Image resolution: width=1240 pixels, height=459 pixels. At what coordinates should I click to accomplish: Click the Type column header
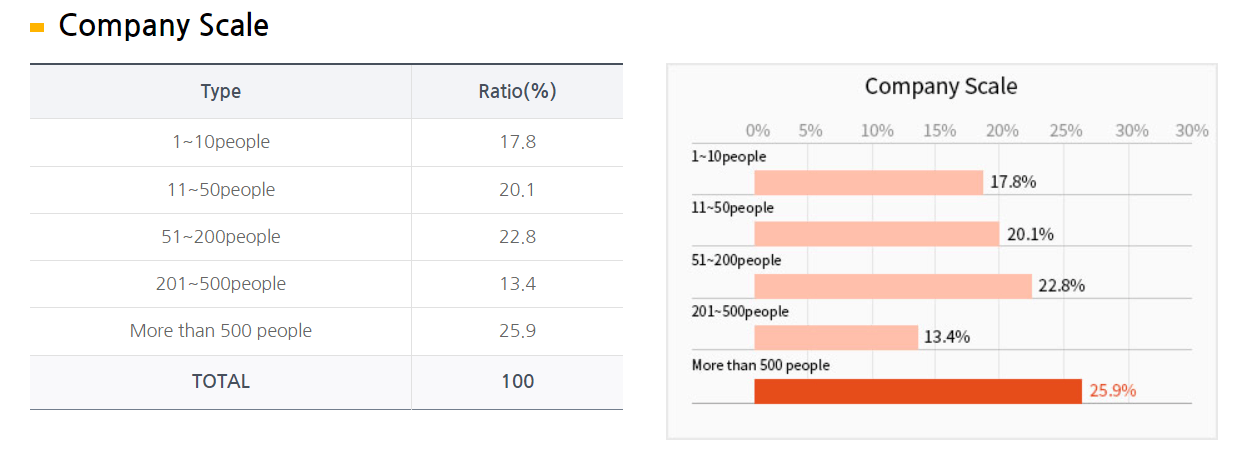(x=220, y=91)
